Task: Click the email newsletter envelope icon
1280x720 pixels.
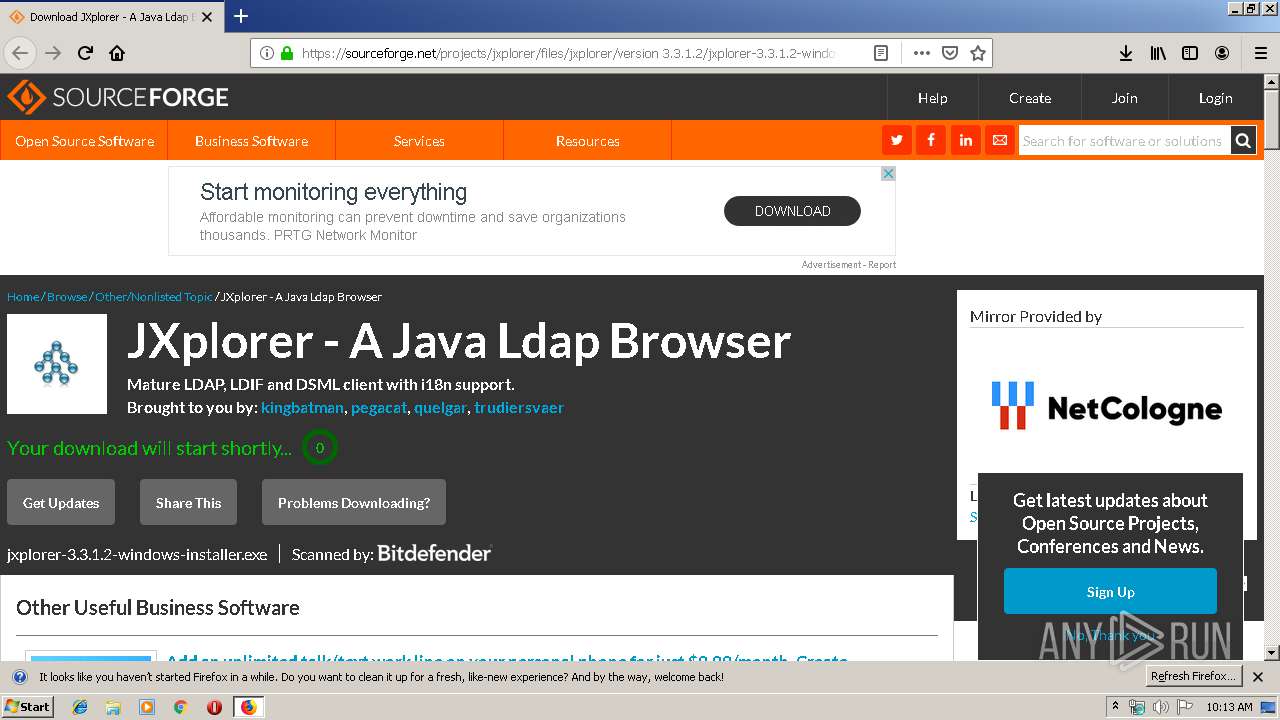Action: (x=999, y=140)
